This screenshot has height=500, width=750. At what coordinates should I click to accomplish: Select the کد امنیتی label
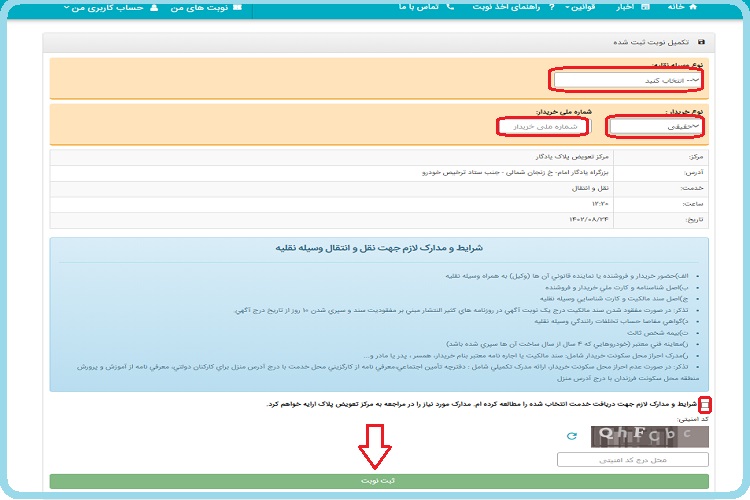[693, 419]
